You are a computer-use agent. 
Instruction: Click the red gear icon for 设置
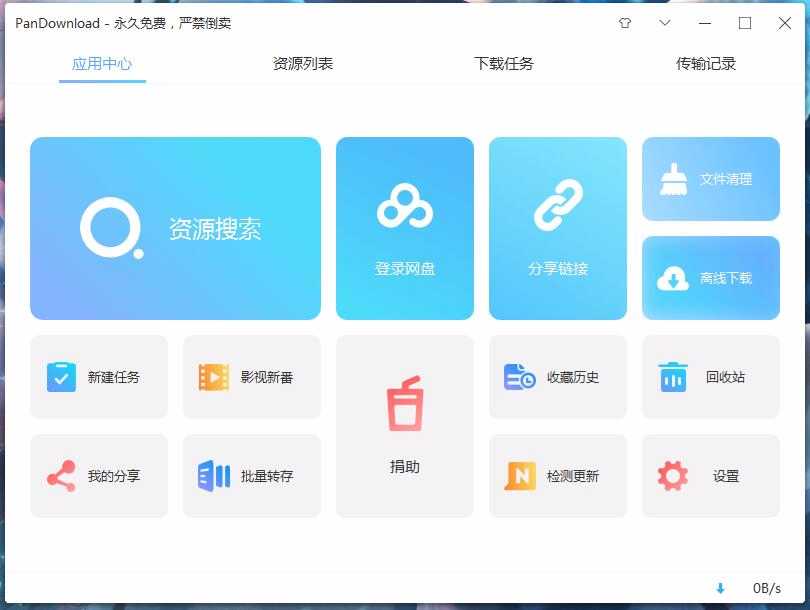tap(673, 476)
